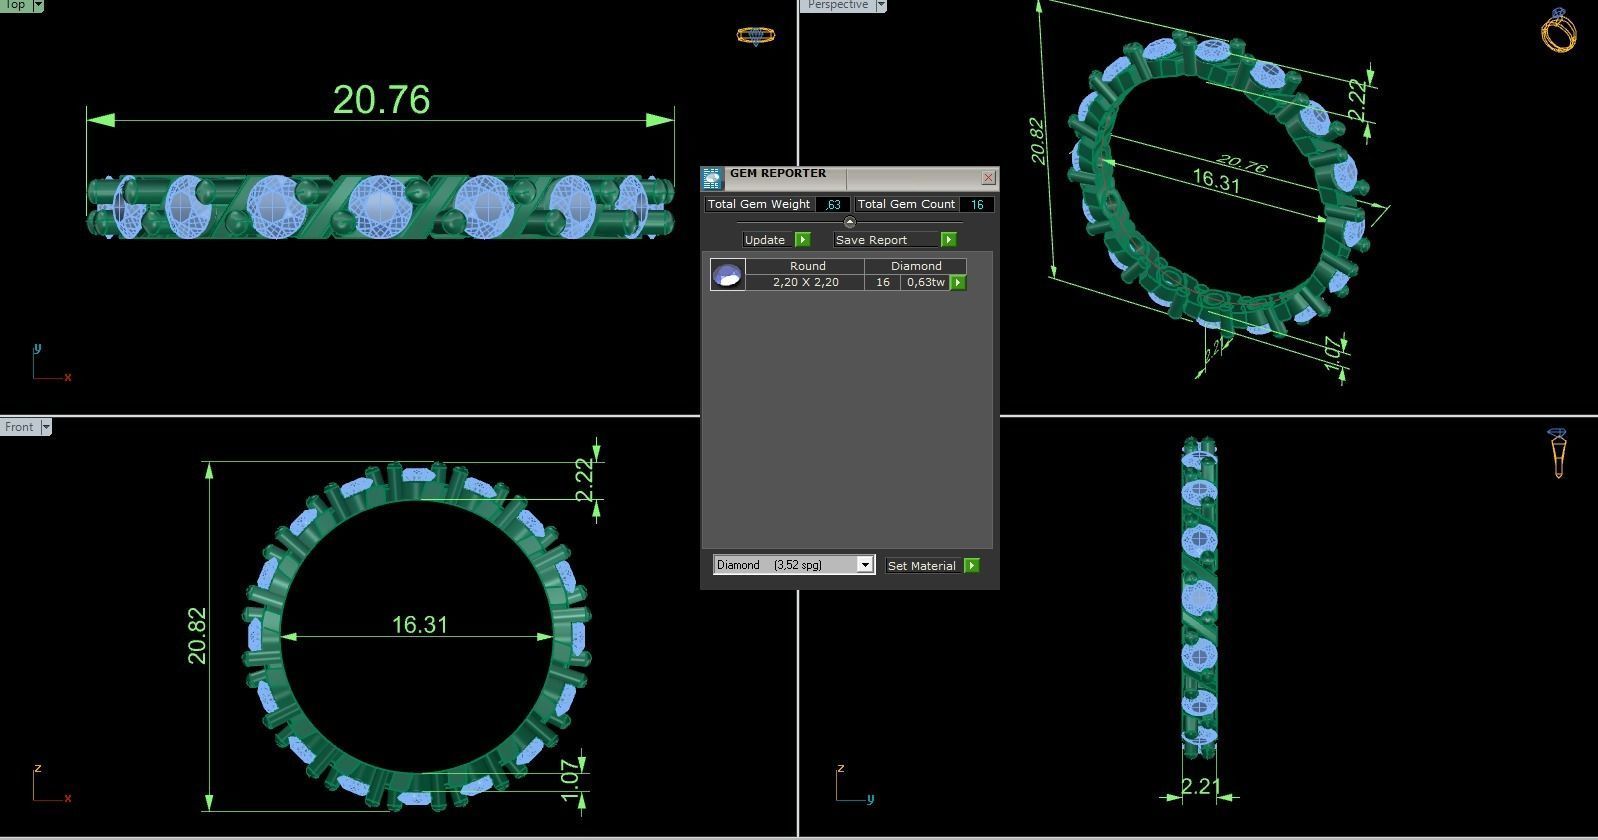The image size is (1598, 840).
Task: Close the Gem Reporter panel
Action: (x=988, y=178)
